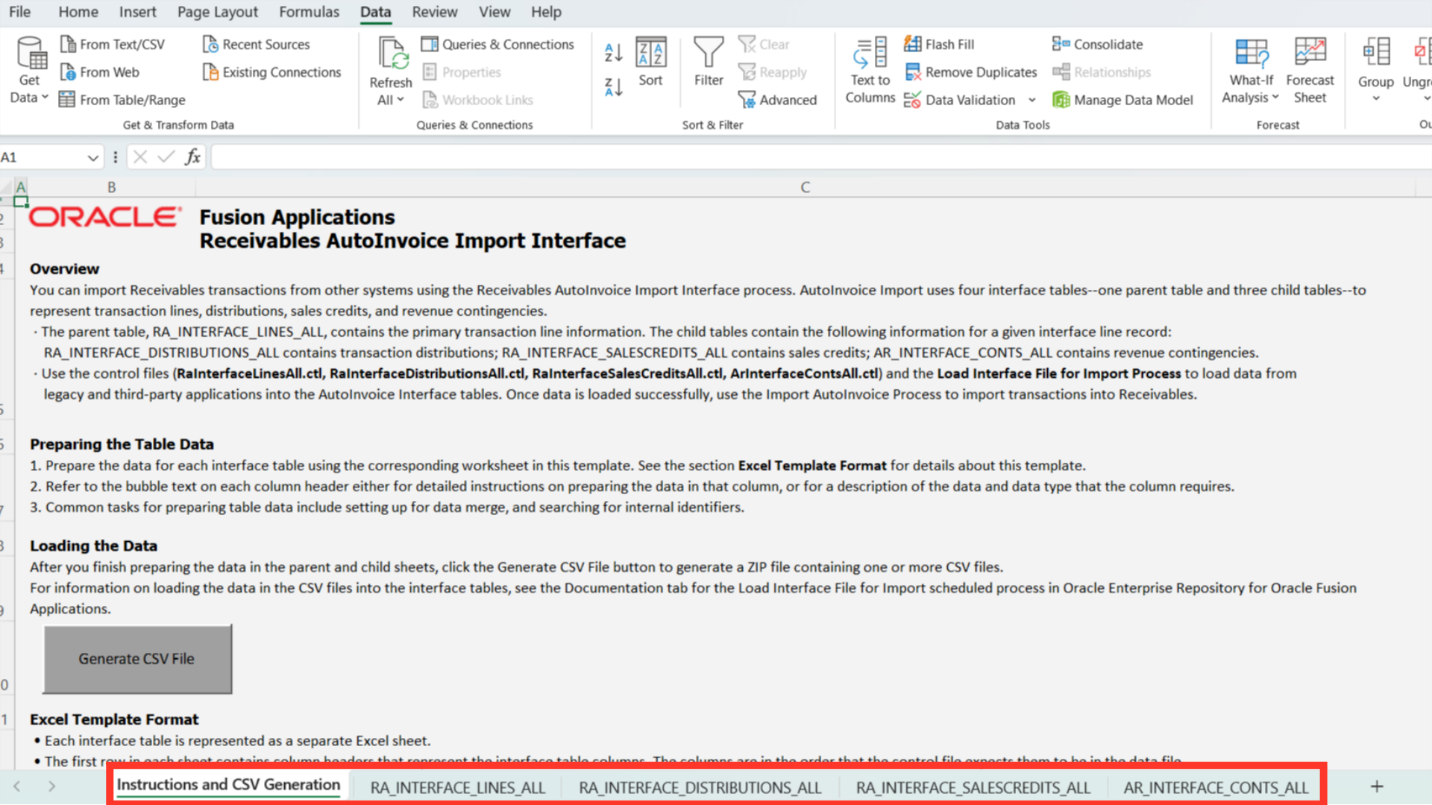
Task: Expand the Get Data dropdown arrow
Action: pos(44,98)
